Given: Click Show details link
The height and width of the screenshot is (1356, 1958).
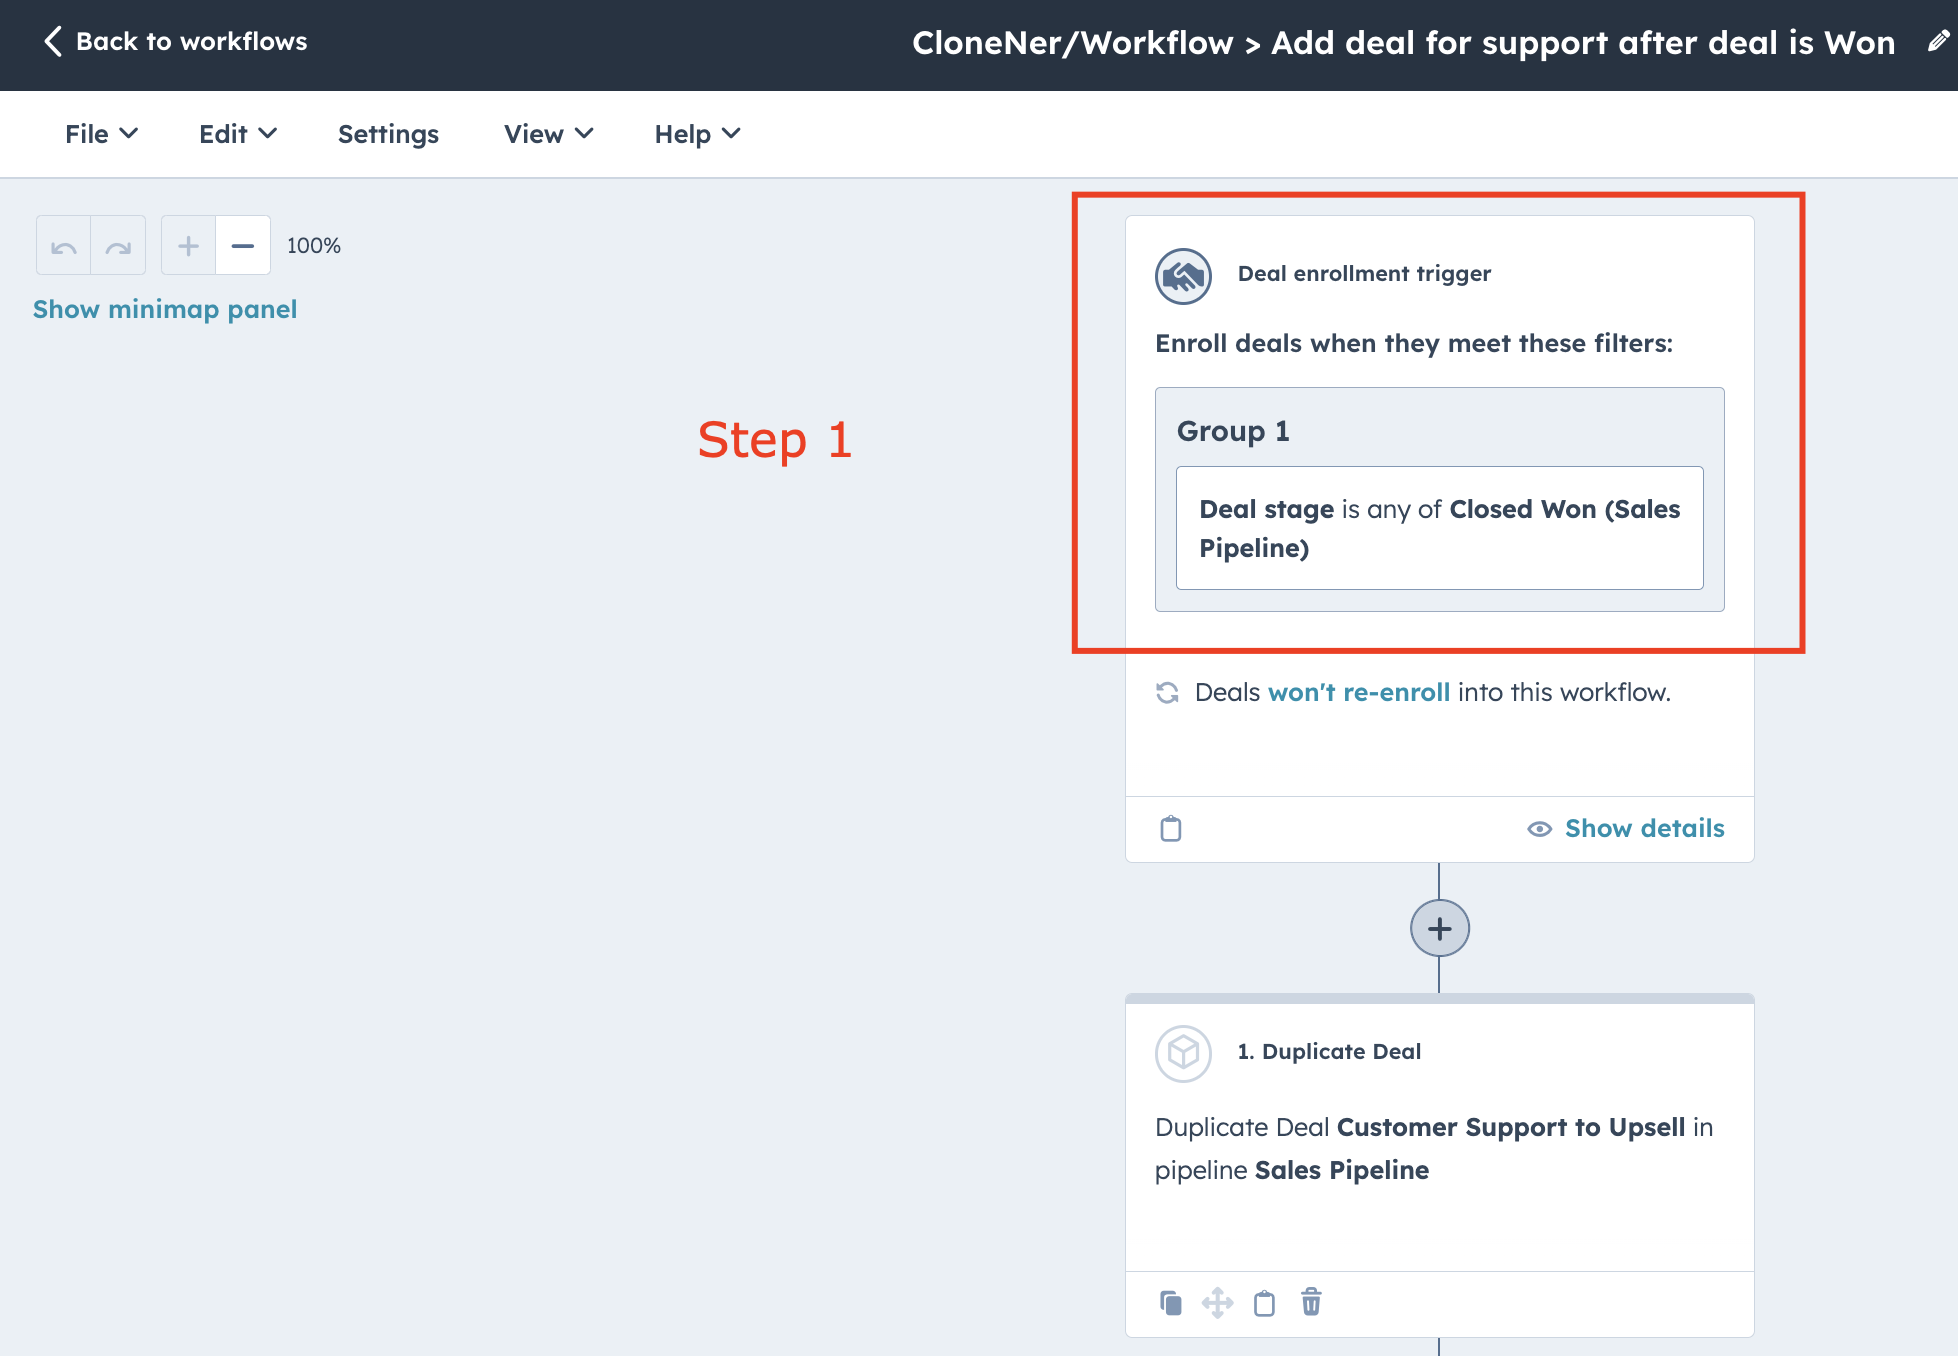Looking at the screenshot, I should point(1644,828).
